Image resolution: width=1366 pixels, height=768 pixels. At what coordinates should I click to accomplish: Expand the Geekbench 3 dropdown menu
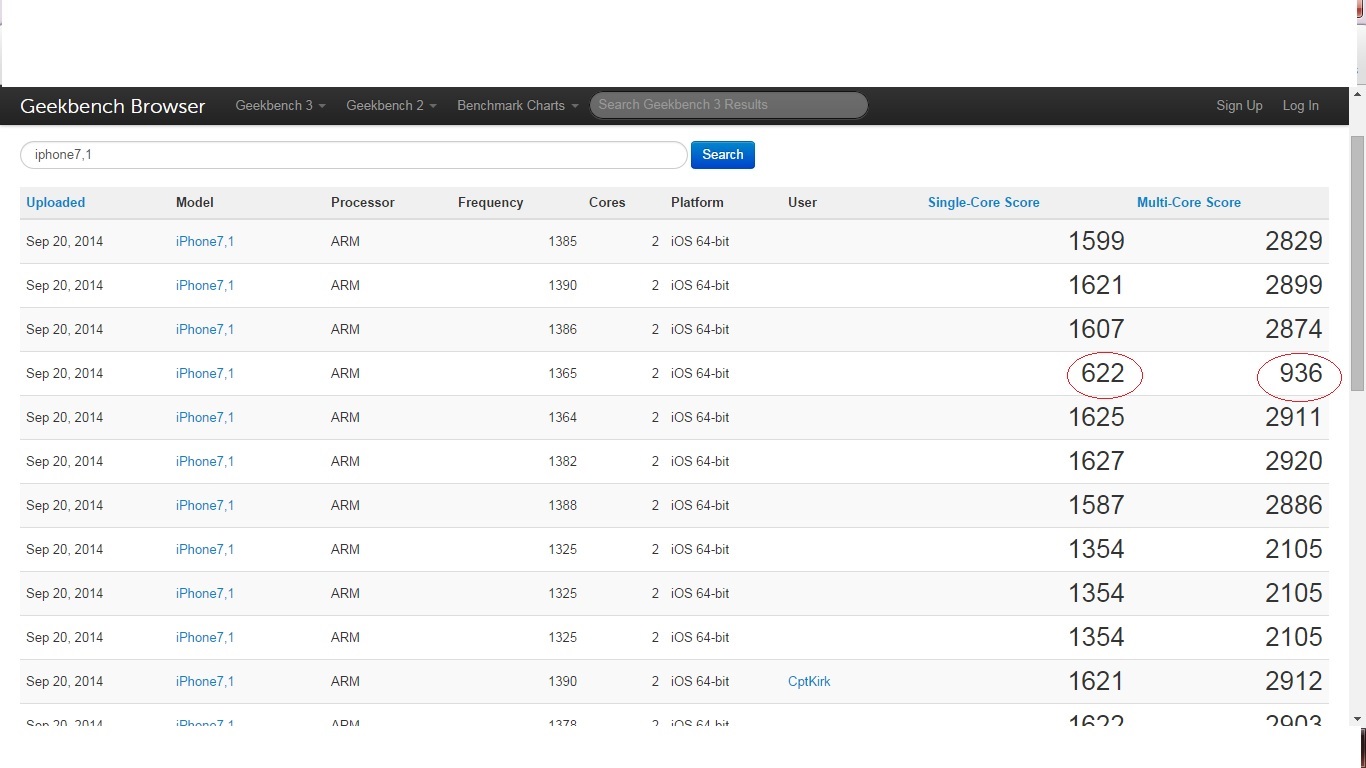click(280, 105)
